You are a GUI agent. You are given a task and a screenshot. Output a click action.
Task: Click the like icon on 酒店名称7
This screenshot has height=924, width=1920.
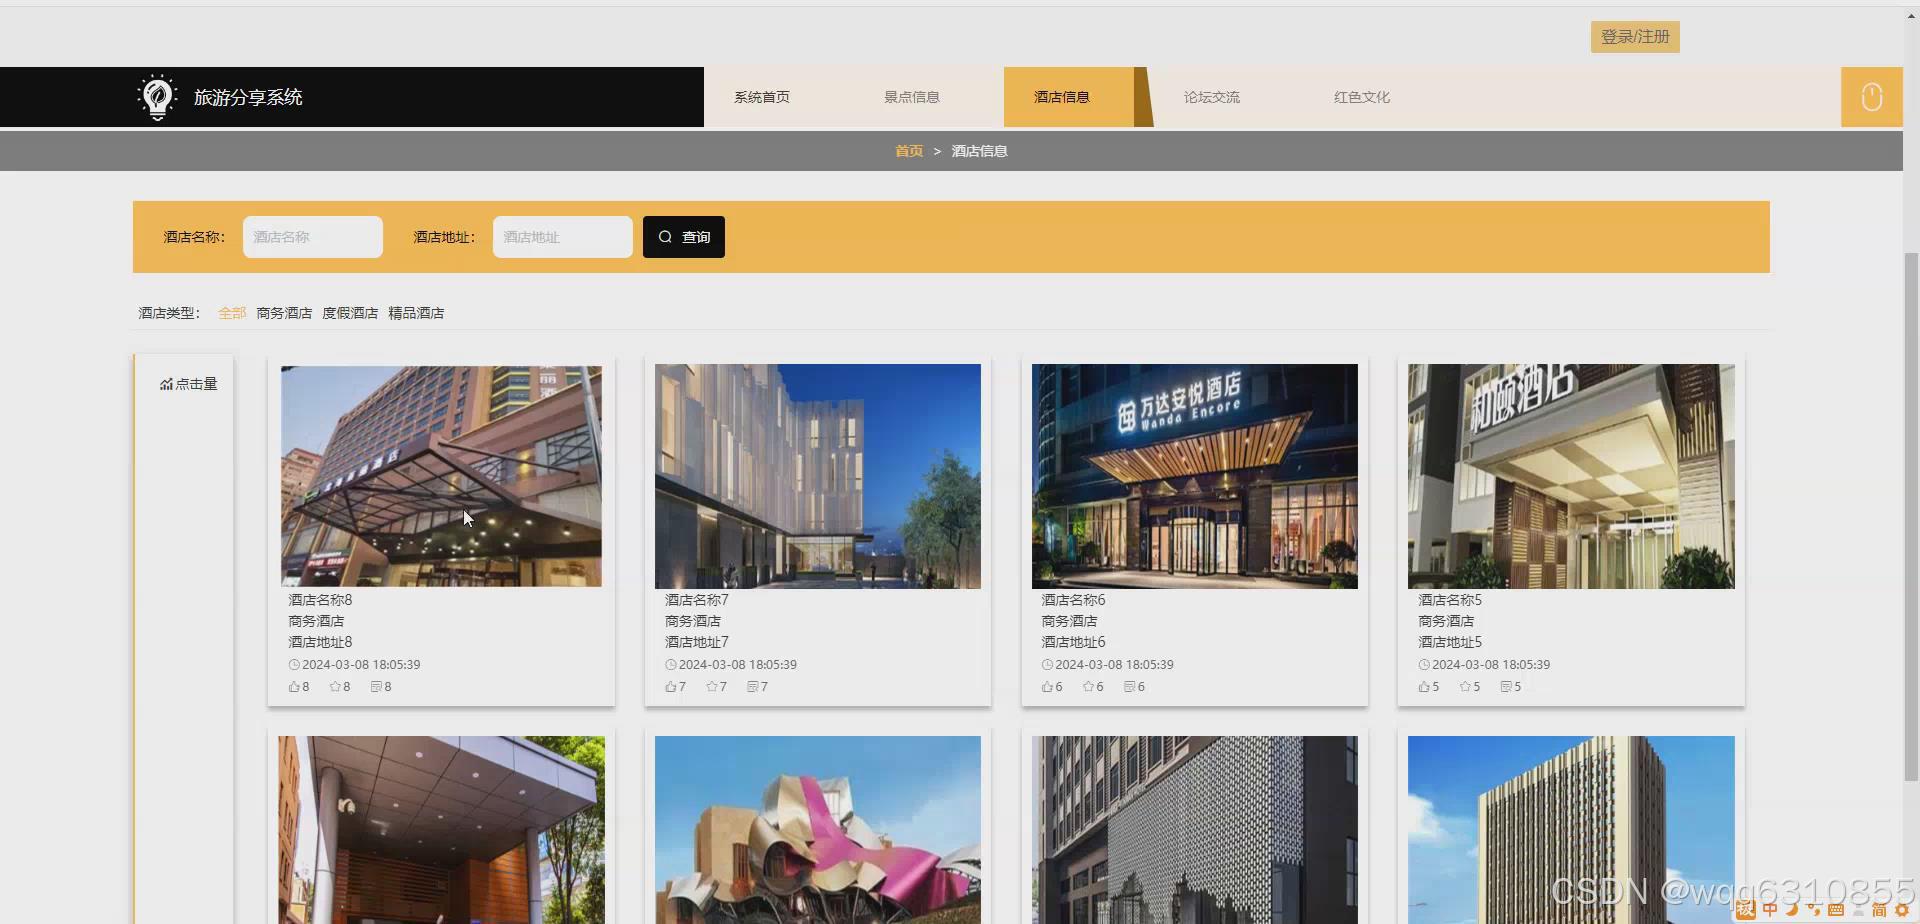pos(671,687)
